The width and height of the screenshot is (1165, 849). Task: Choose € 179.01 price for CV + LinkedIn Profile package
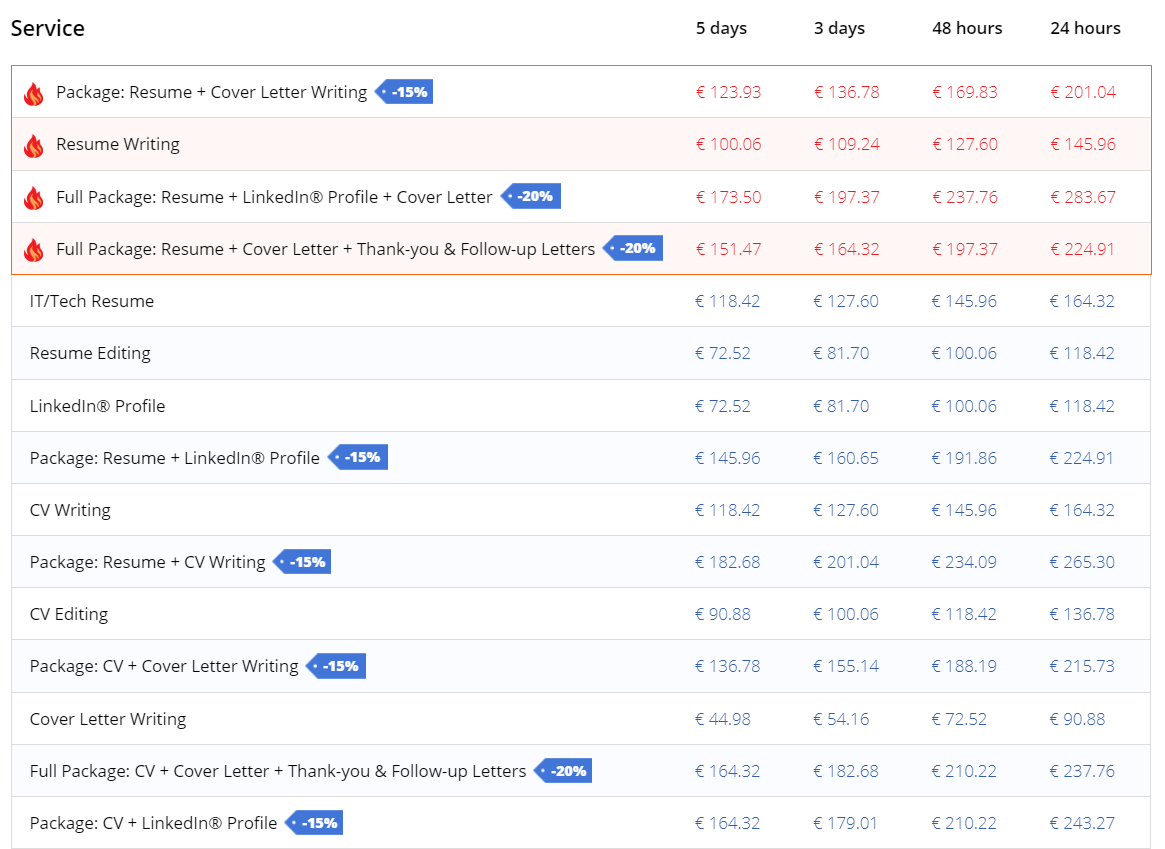click(x=845, y=823)
